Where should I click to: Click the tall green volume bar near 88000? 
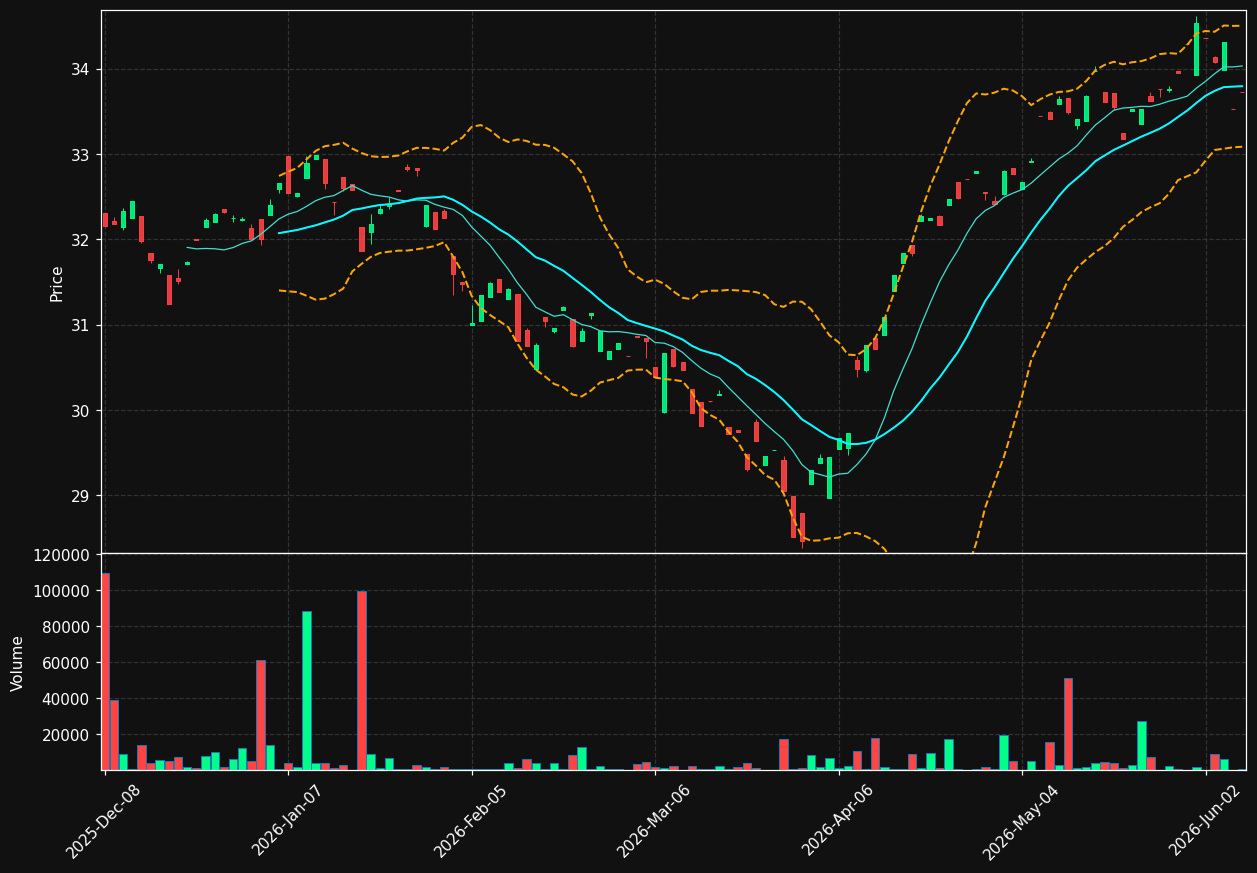pos(307,691)
